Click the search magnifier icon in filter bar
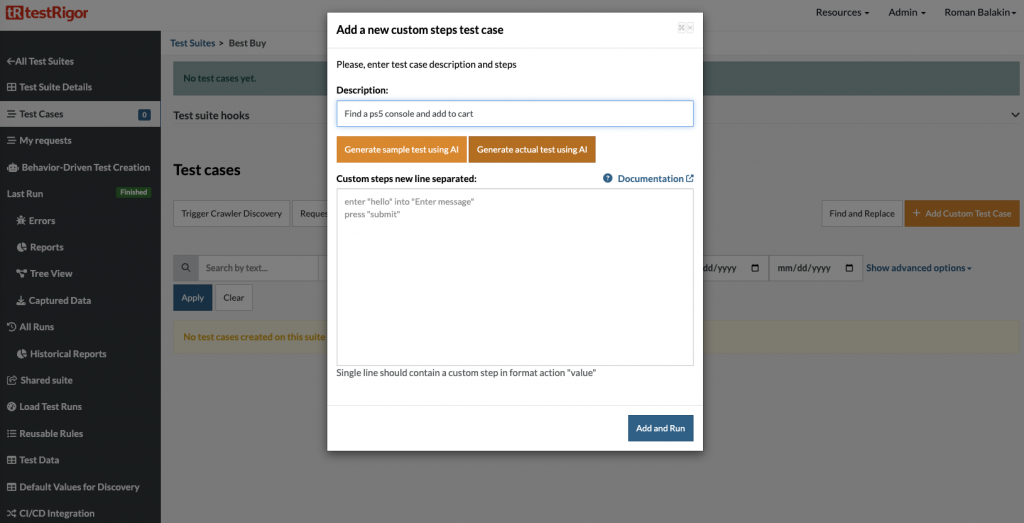Screen dimensions: 1024x523 185,268
